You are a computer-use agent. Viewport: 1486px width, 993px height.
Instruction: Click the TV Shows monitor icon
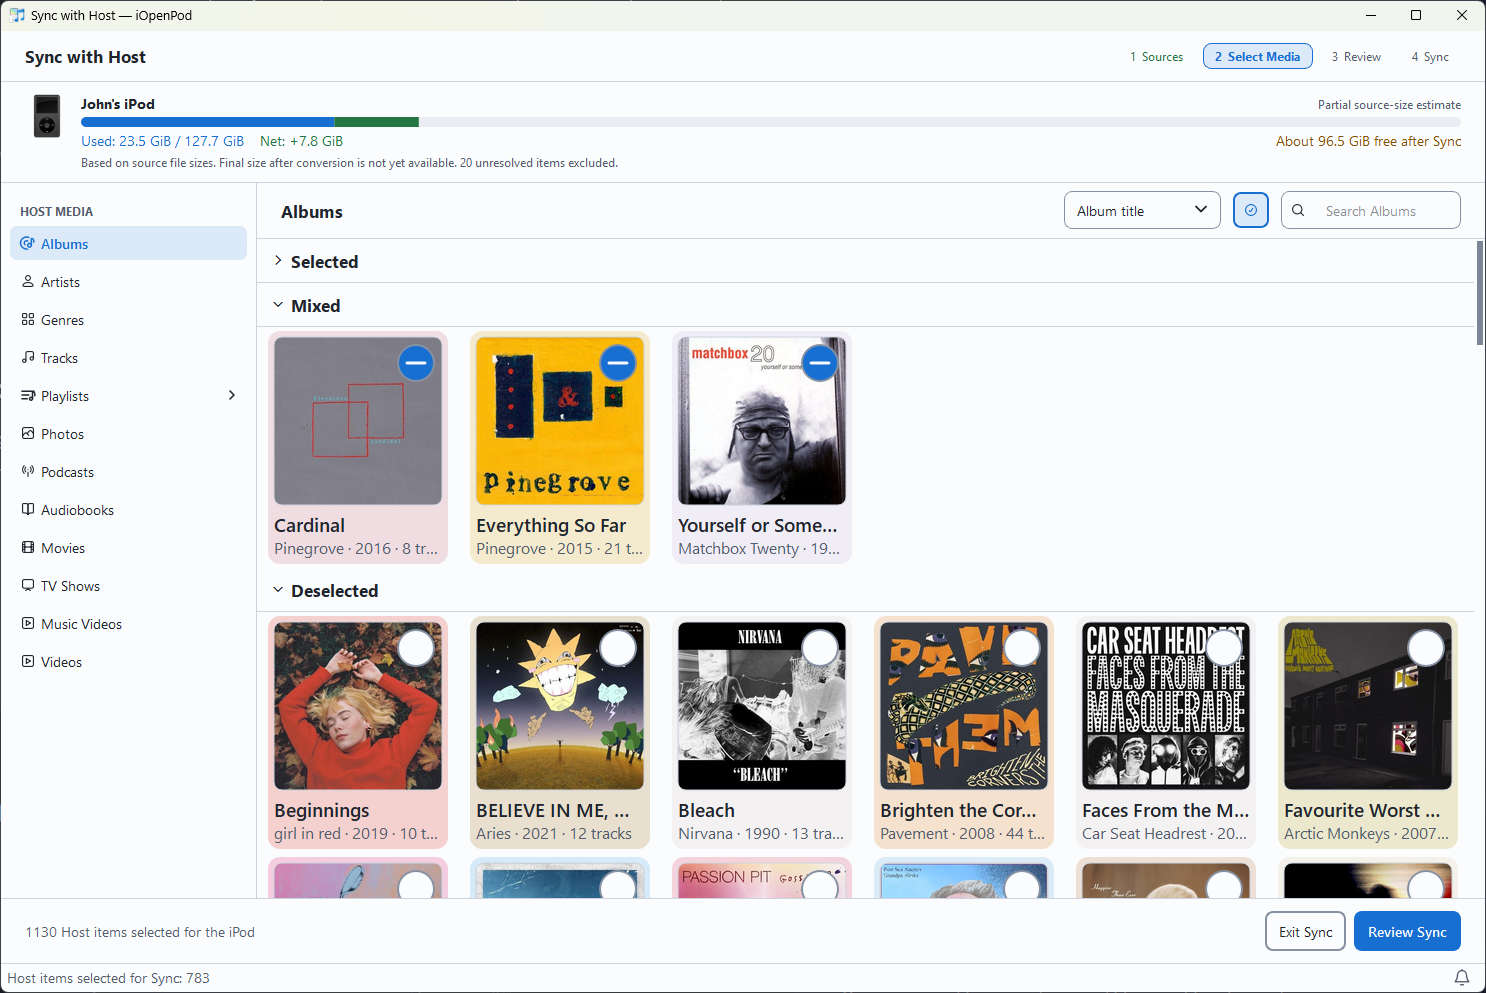(x=28, y=585)
